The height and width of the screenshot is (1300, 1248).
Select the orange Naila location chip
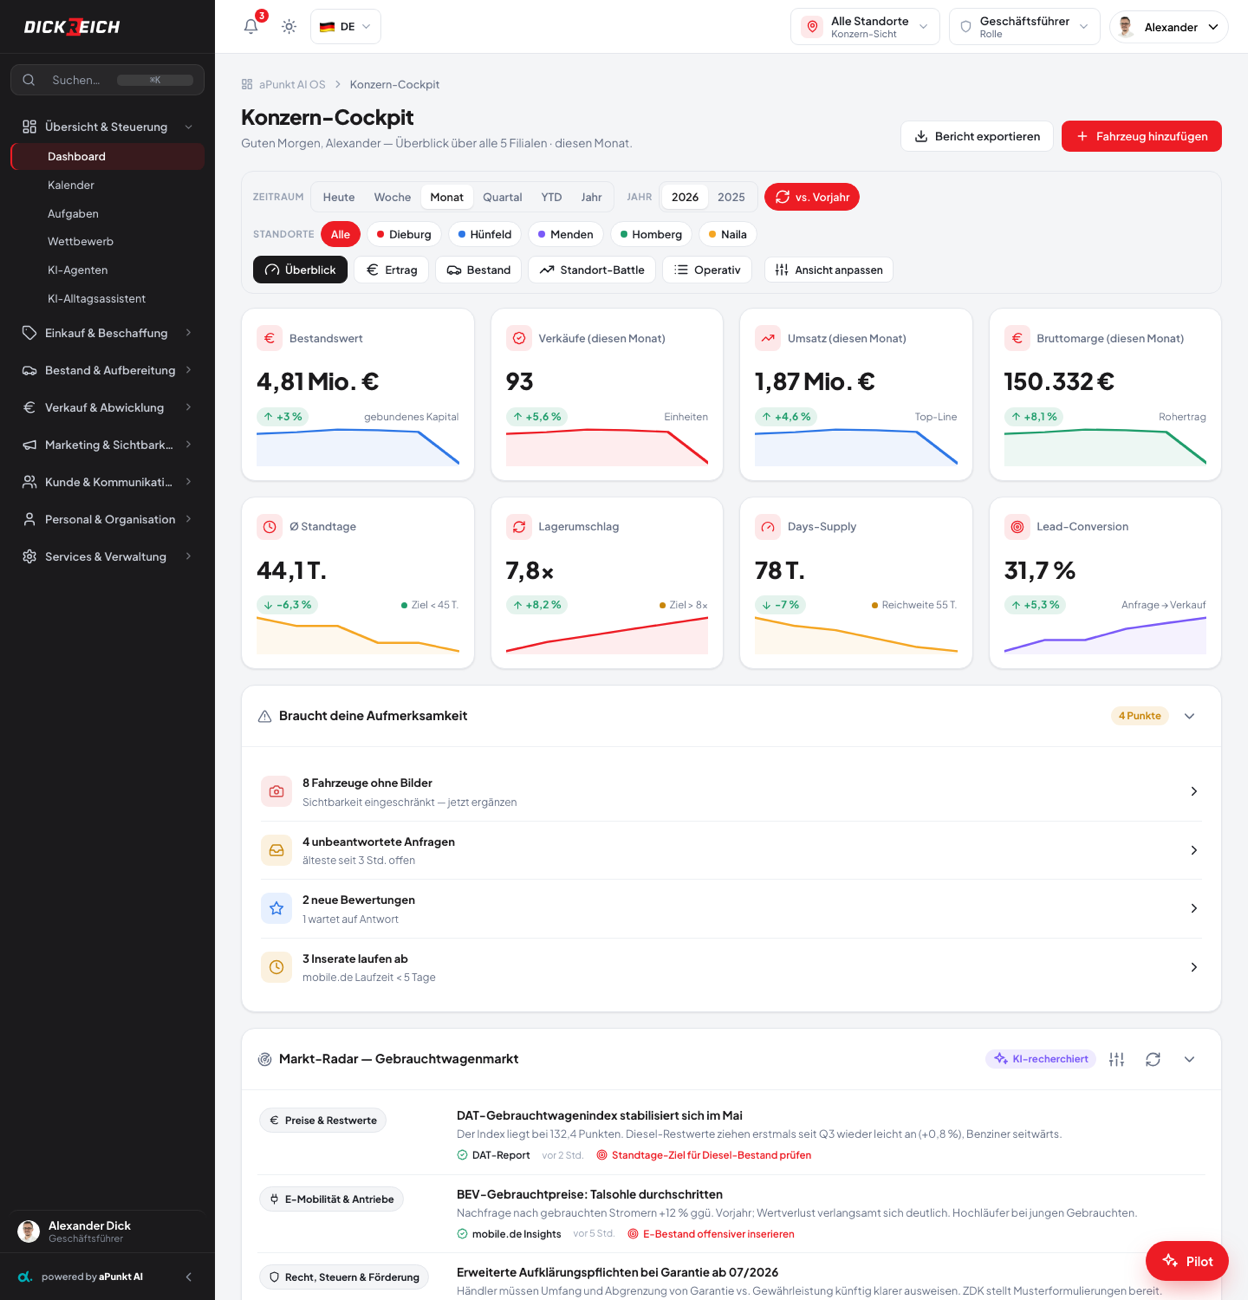tap(728, 234)
